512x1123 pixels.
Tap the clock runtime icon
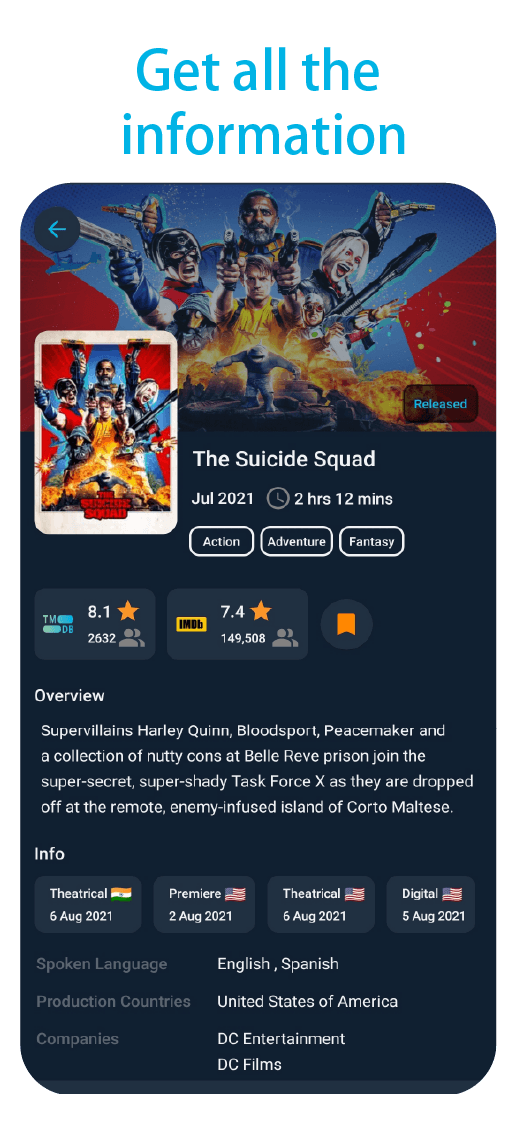point(278,498)
